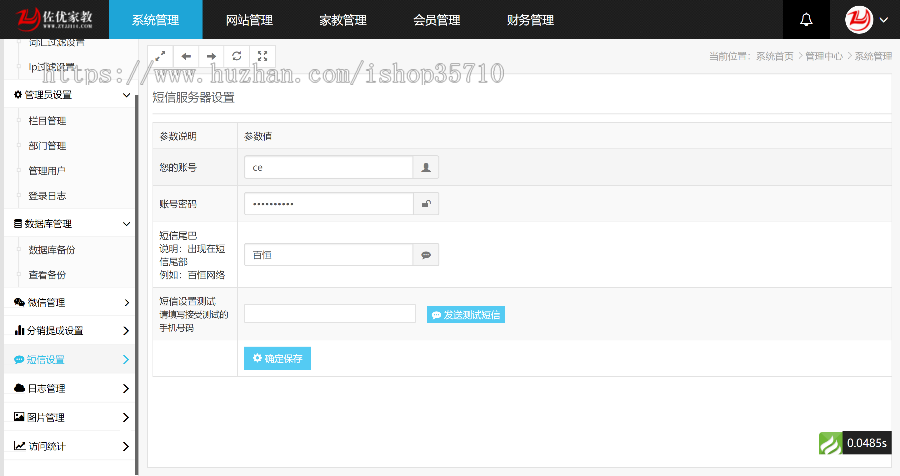
Task: Go to 会员管理 tab
Action: (x=436, y=20)
